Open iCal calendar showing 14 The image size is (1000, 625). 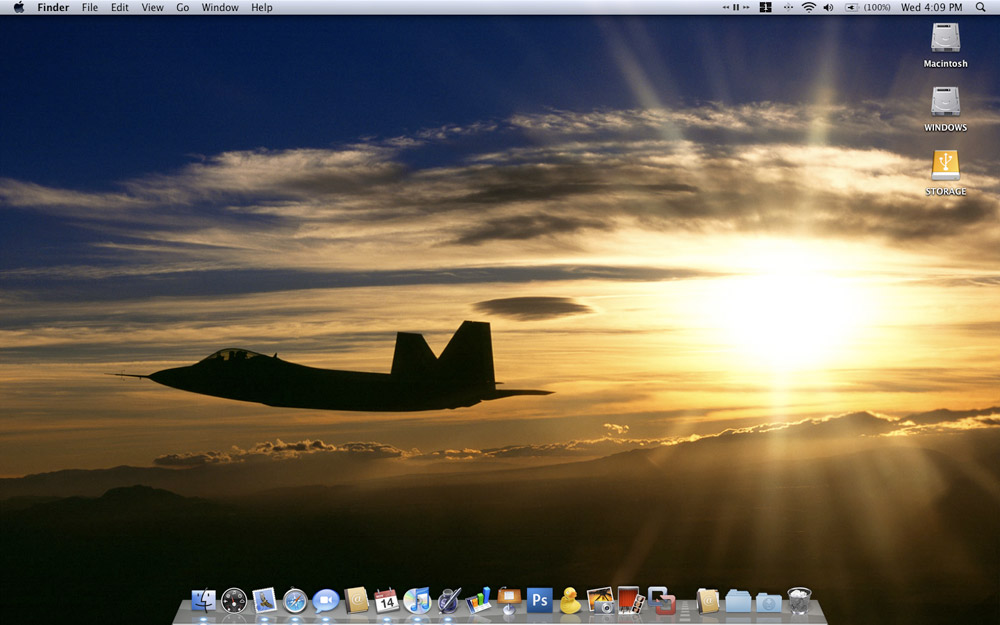[x=386, y=601]
